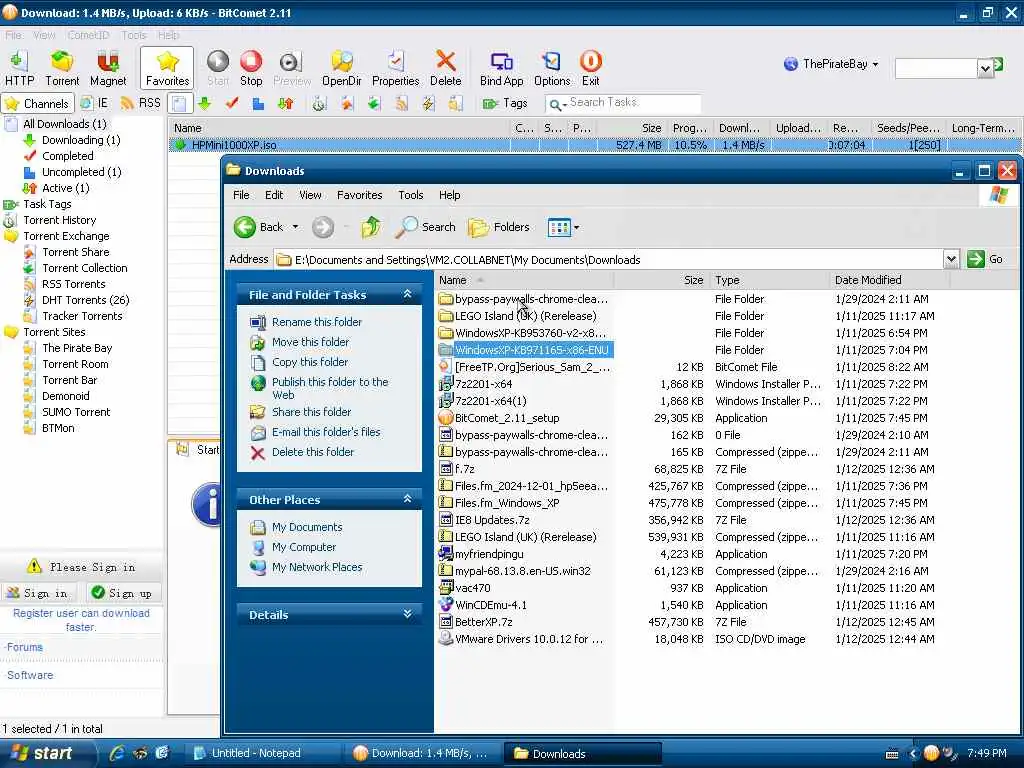Select the BitComet_2.11_setup file
This screenshot has width=1024, height=768.
tap(507, 419)
